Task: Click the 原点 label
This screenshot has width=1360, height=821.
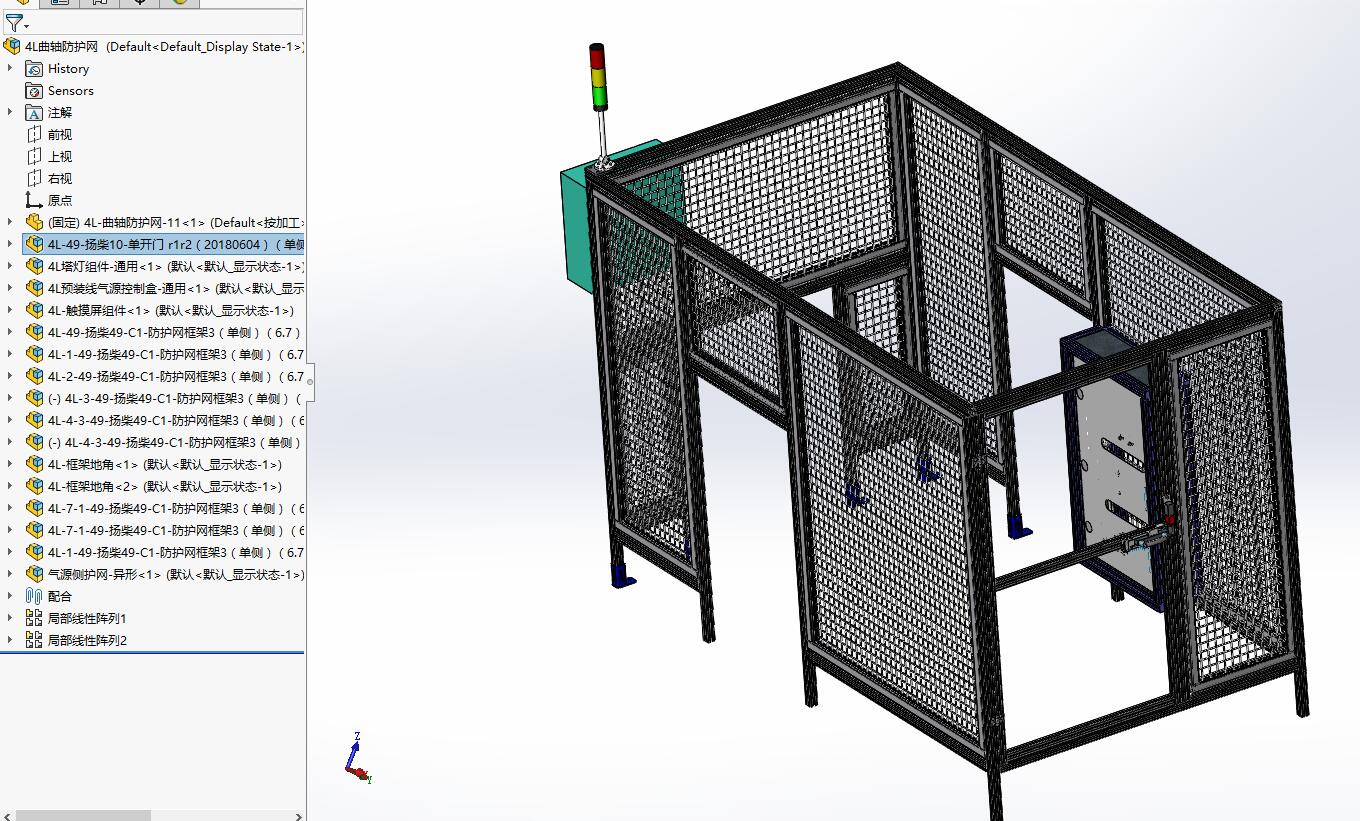Action: point(60,201)
